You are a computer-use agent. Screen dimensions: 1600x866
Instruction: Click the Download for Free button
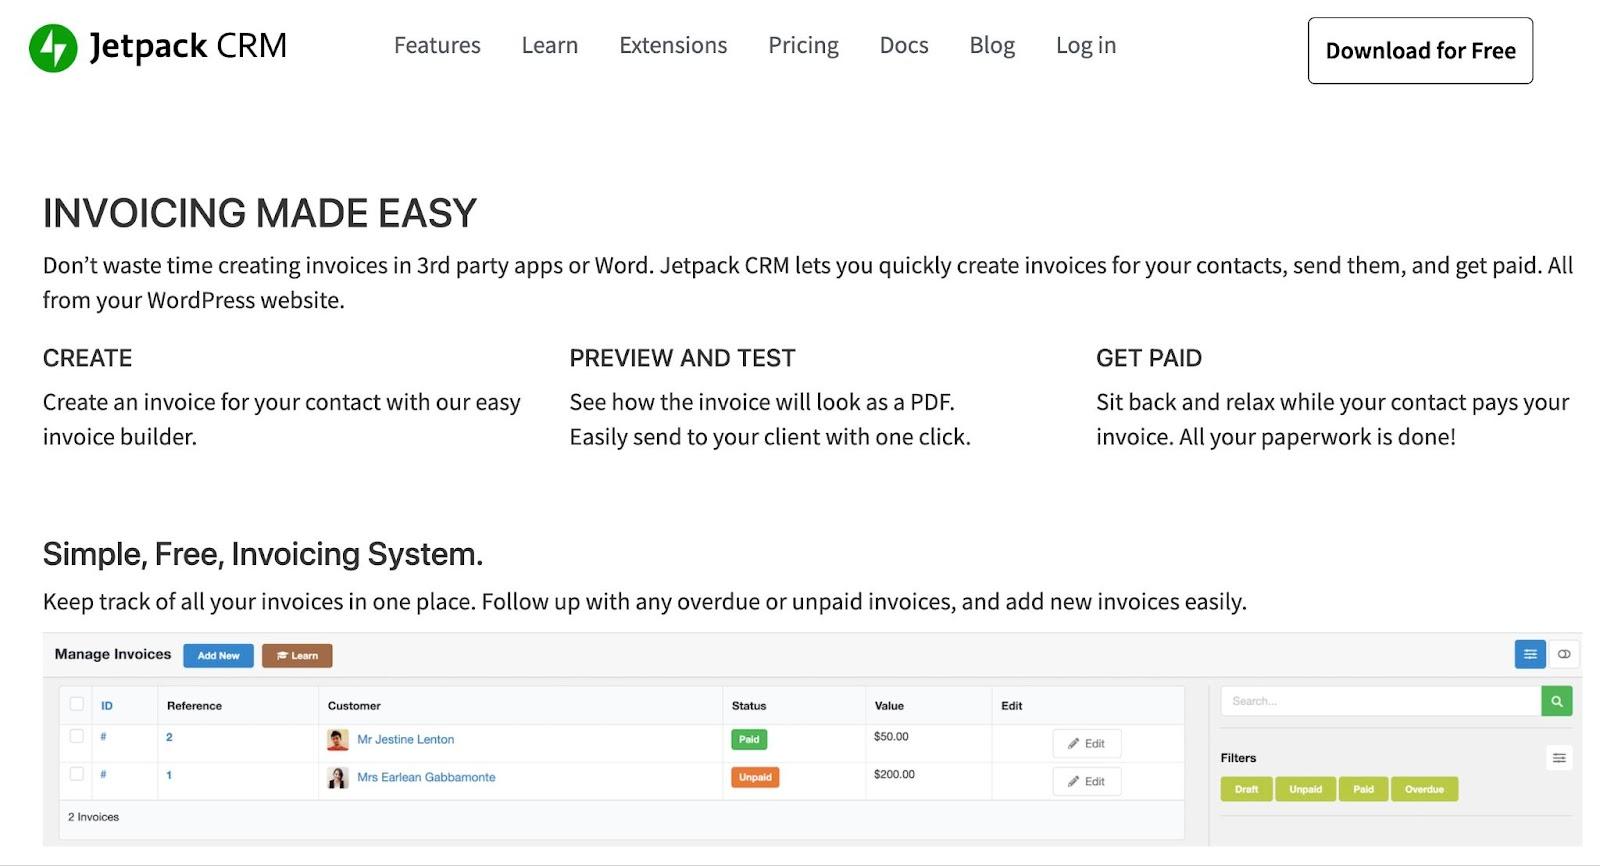click(1420, 50)
